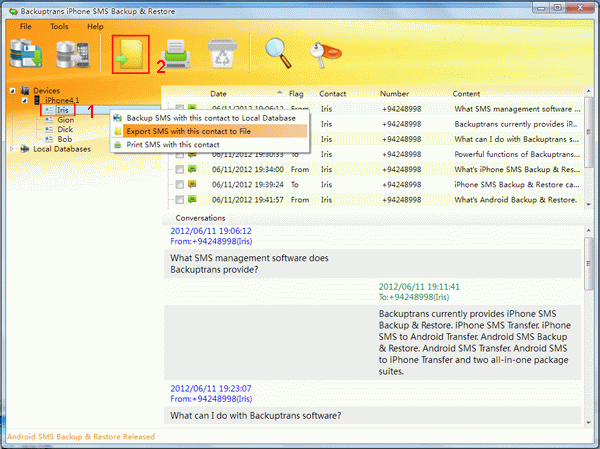Click conversation timestamp 2012/06/11 19:06:12

(211, 231)
